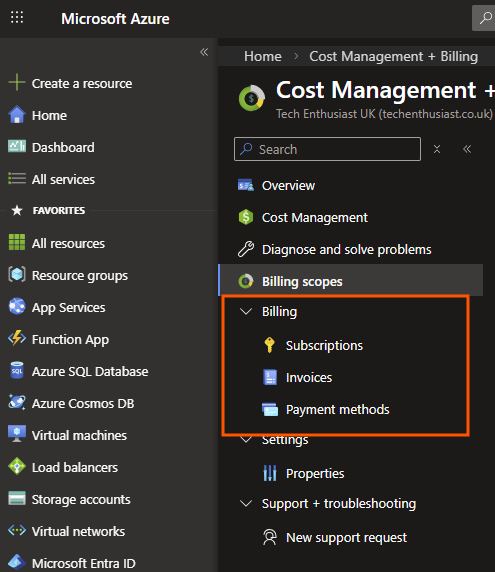Click the Billing scopes icon

coord(246,281)
